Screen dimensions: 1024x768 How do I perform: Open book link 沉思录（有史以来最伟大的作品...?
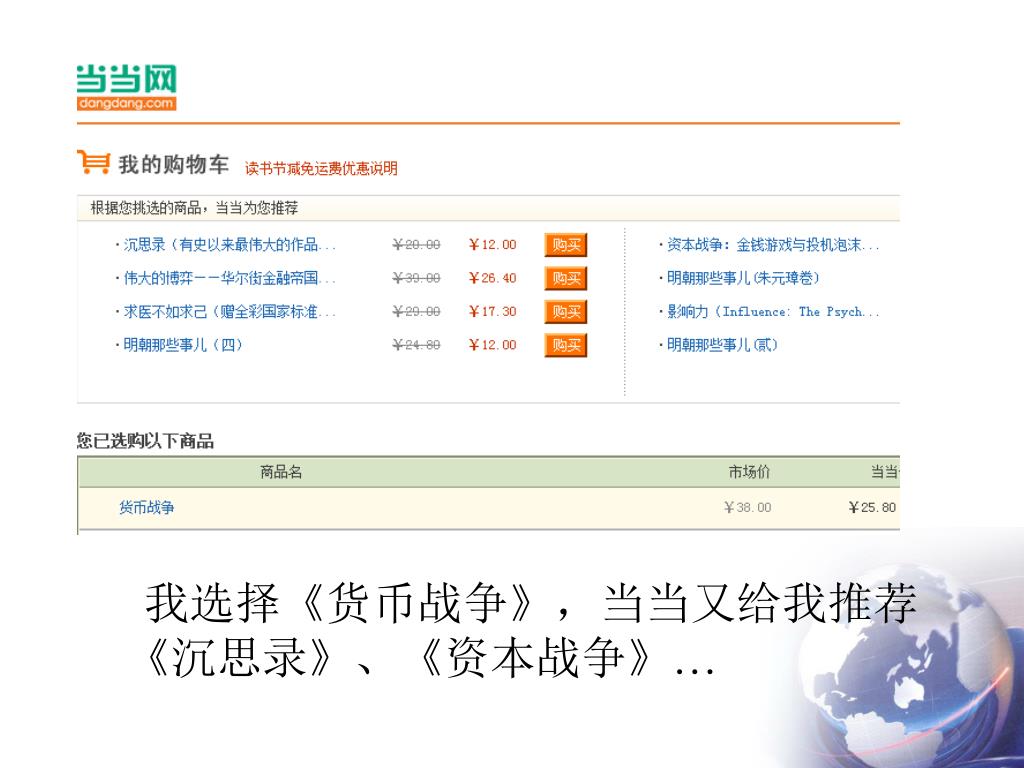pyautogui.click(x=229, y=245)
